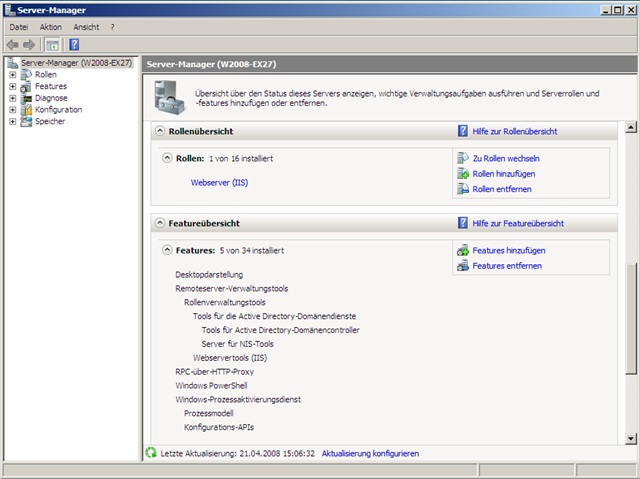Click Aktualisierung konfigurieren link
The height and width of the screenshot is (479, 640).
tap(370, 453)
